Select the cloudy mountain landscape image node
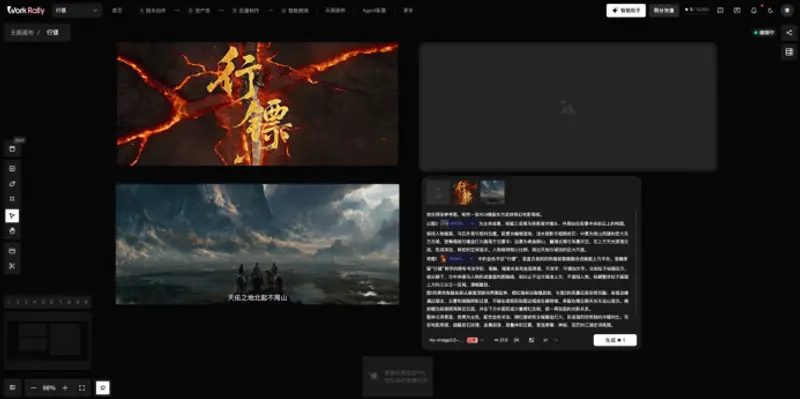Image resolution: width=800 pixels, height=399 pixels. 257,244
